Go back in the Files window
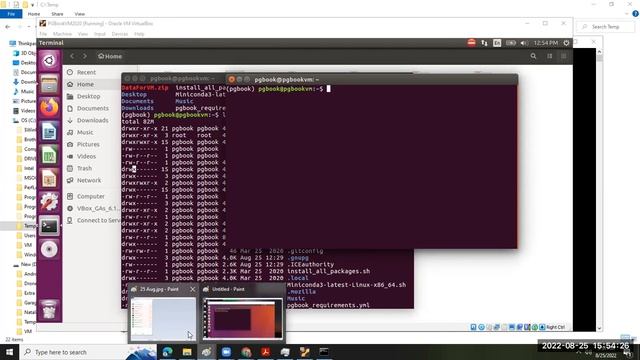This screenshot has width=640, height=360. tap(72, 56)
